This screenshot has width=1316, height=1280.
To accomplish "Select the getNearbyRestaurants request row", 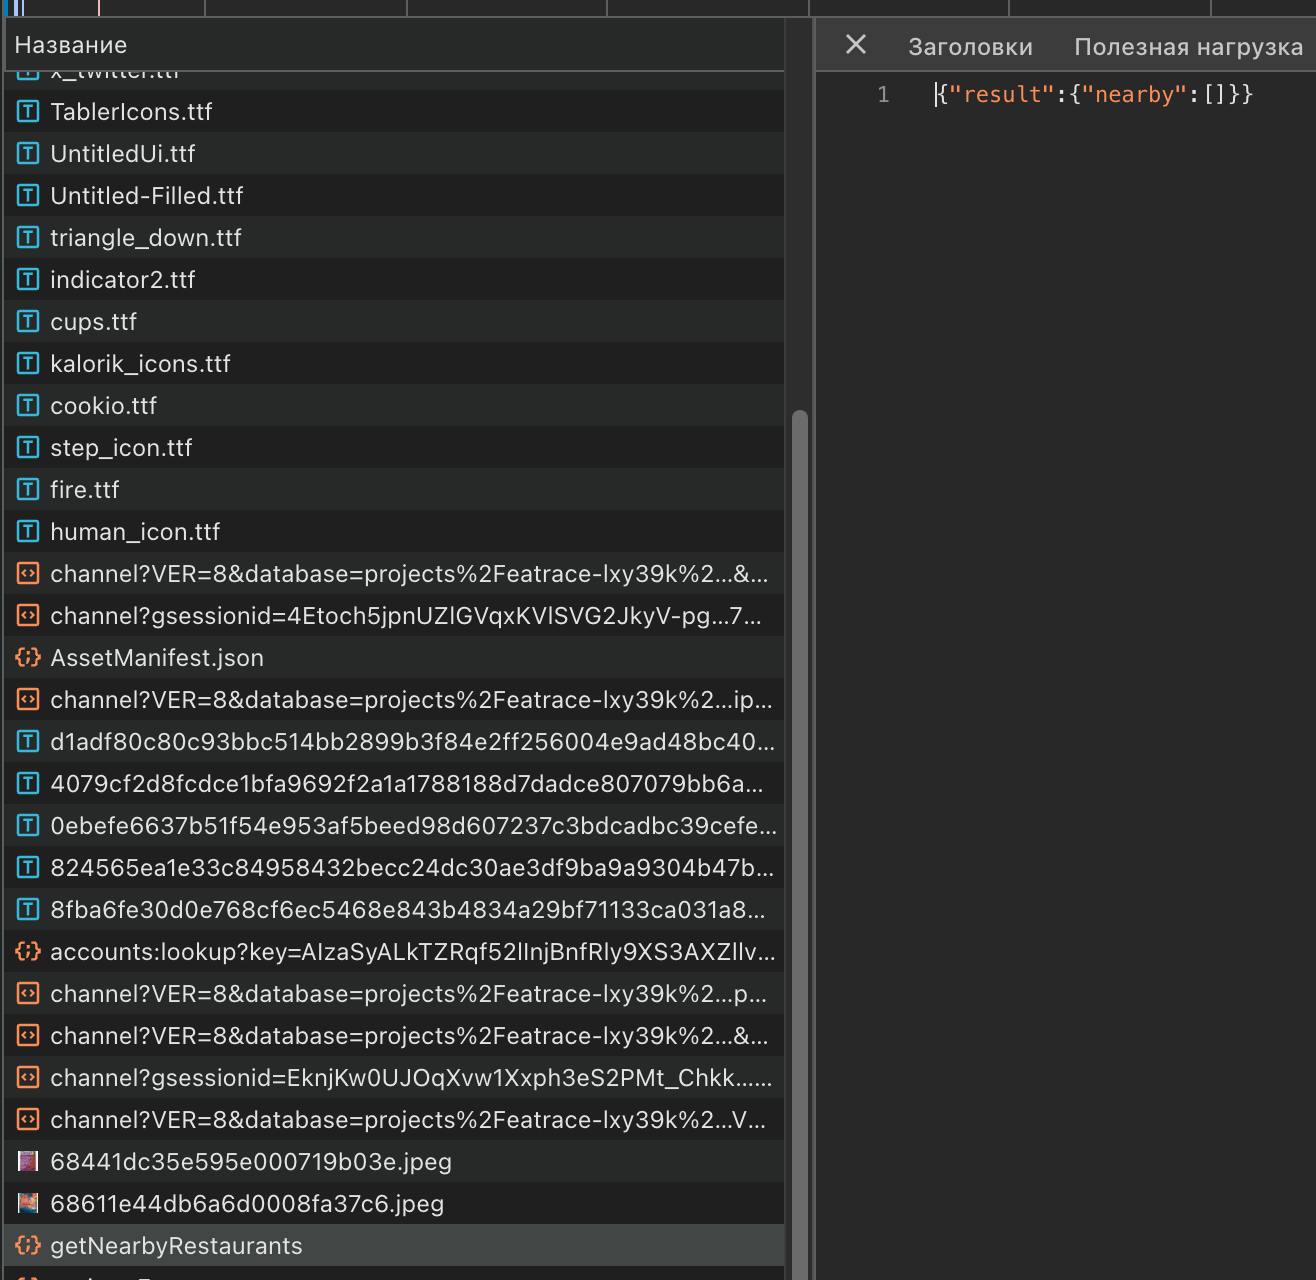I will (x=394, y=1246).
